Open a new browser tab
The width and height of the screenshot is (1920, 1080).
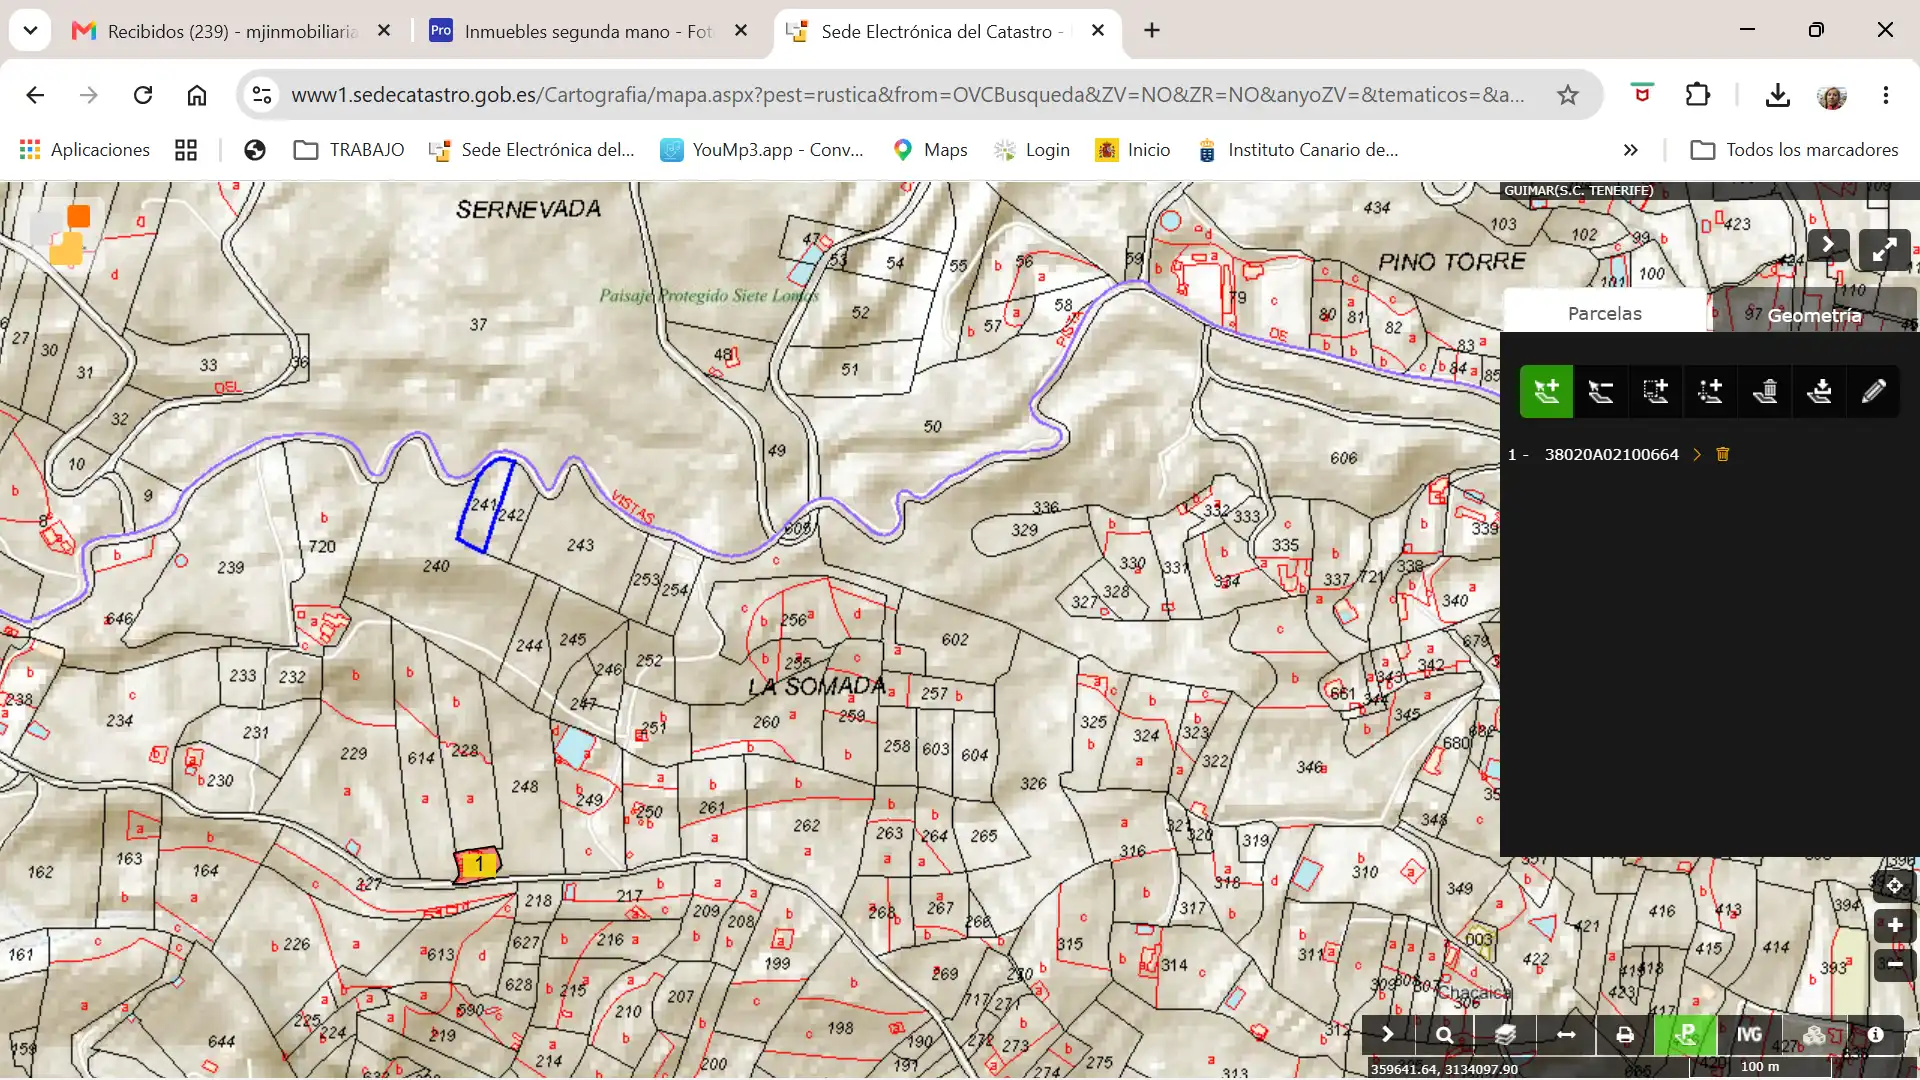1152,31
